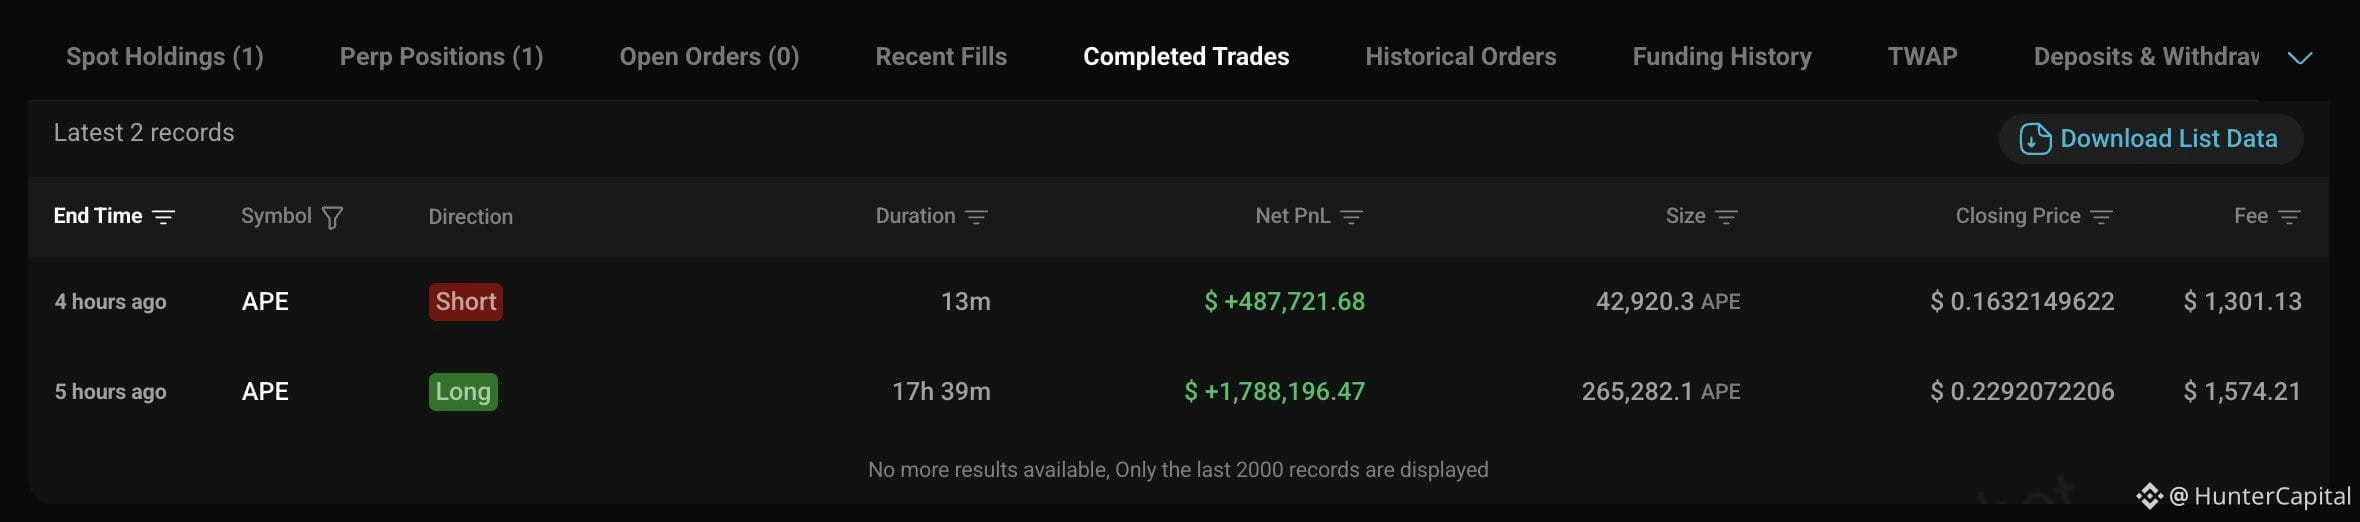Screen dimensions: 2360x522
Task: Select the Open Orders tab
Action: click(x=709, y=57)
